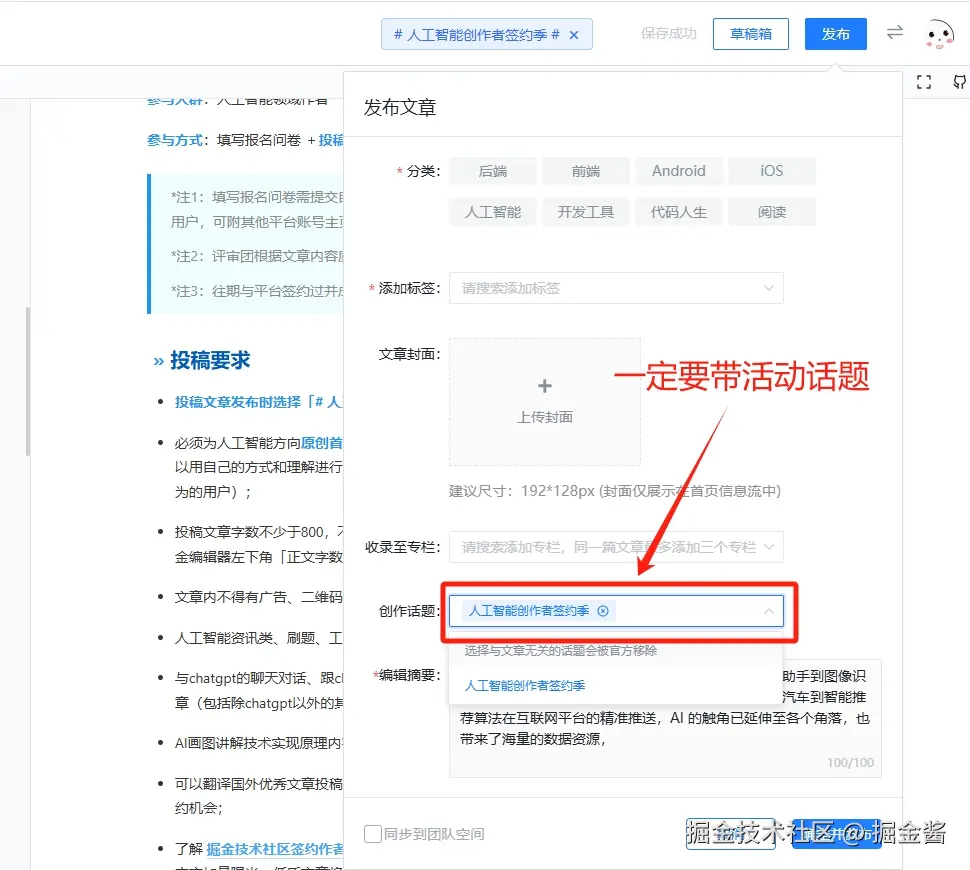Select the 人工智能 category
The width and height of the screenshot is (970, 870).
[492, 212]
